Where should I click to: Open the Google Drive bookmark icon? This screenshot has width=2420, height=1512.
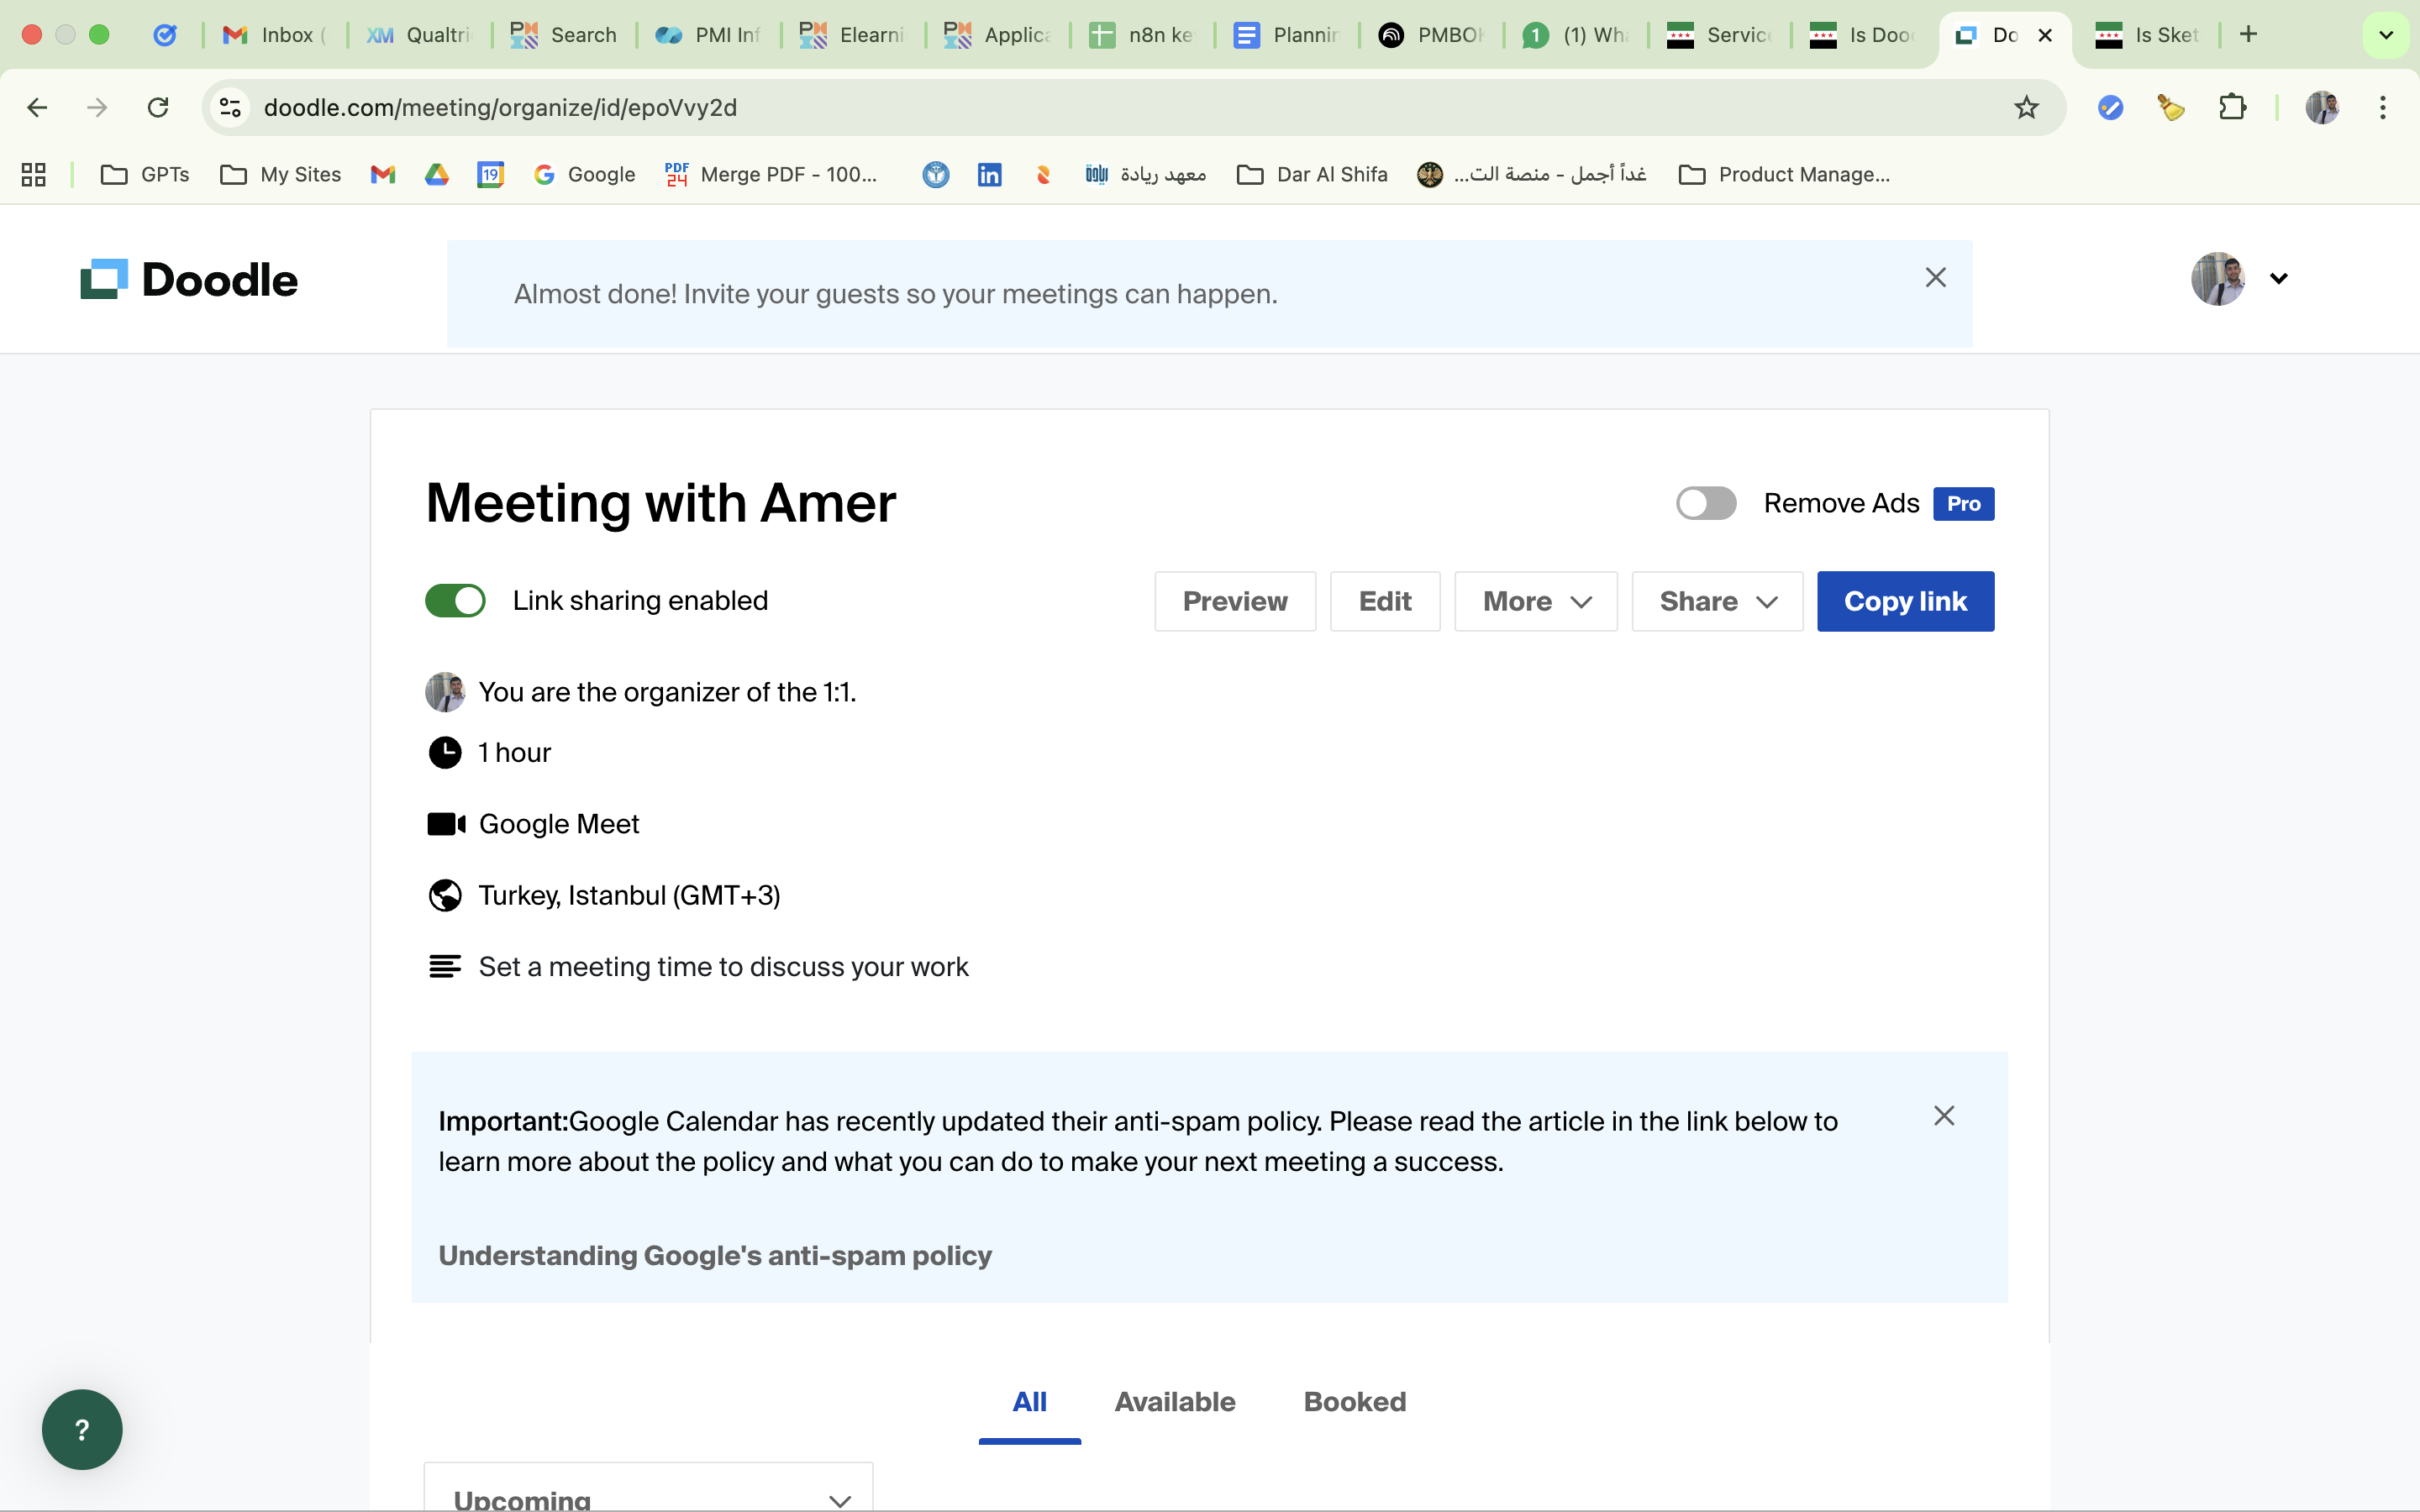coord(436,175)
